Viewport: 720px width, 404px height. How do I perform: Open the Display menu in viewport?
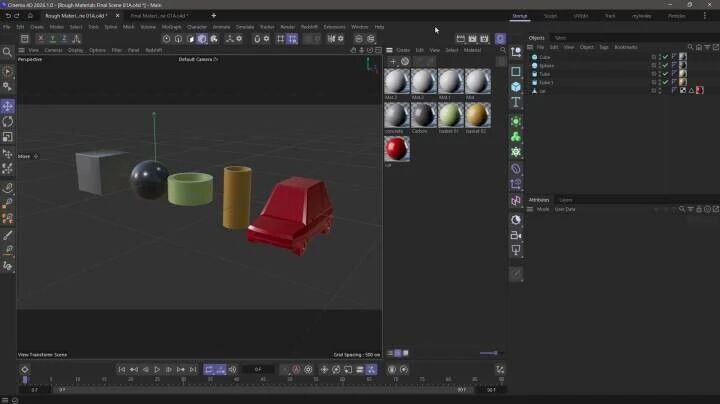click(x=75, y=49)
